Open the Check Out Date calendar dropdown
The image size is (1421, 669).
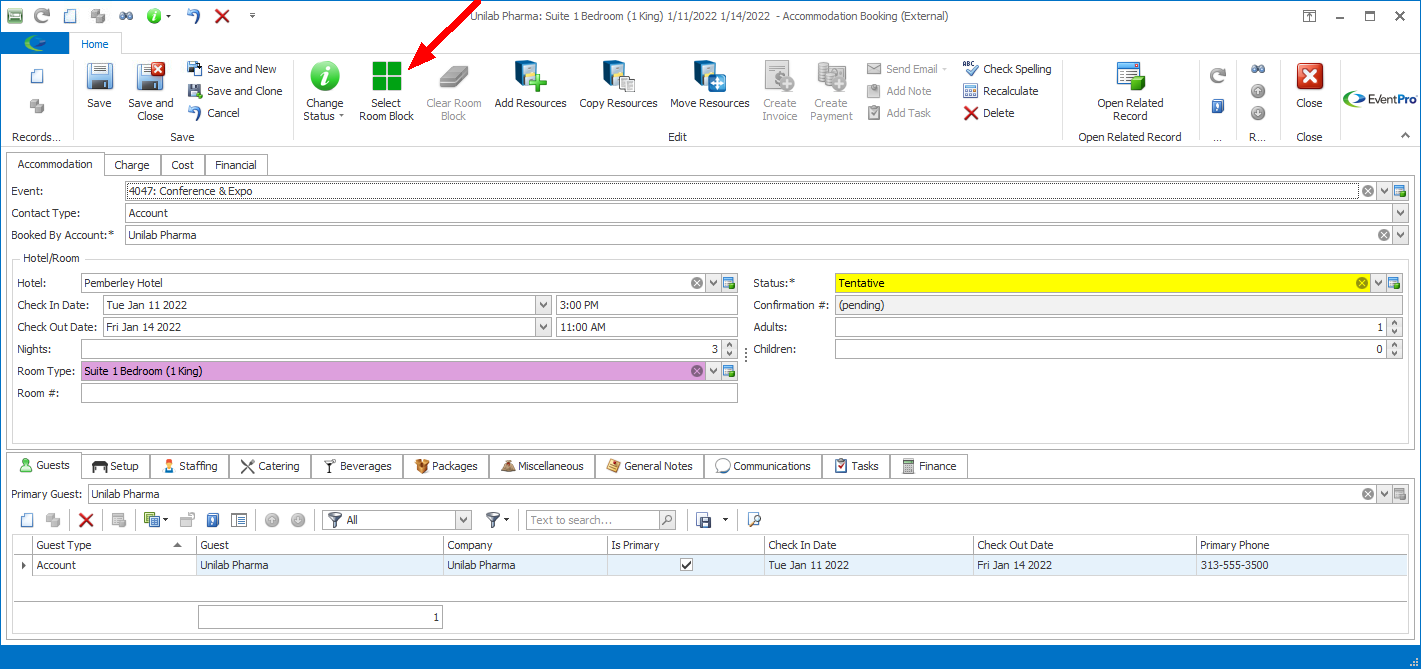[543, 327]
